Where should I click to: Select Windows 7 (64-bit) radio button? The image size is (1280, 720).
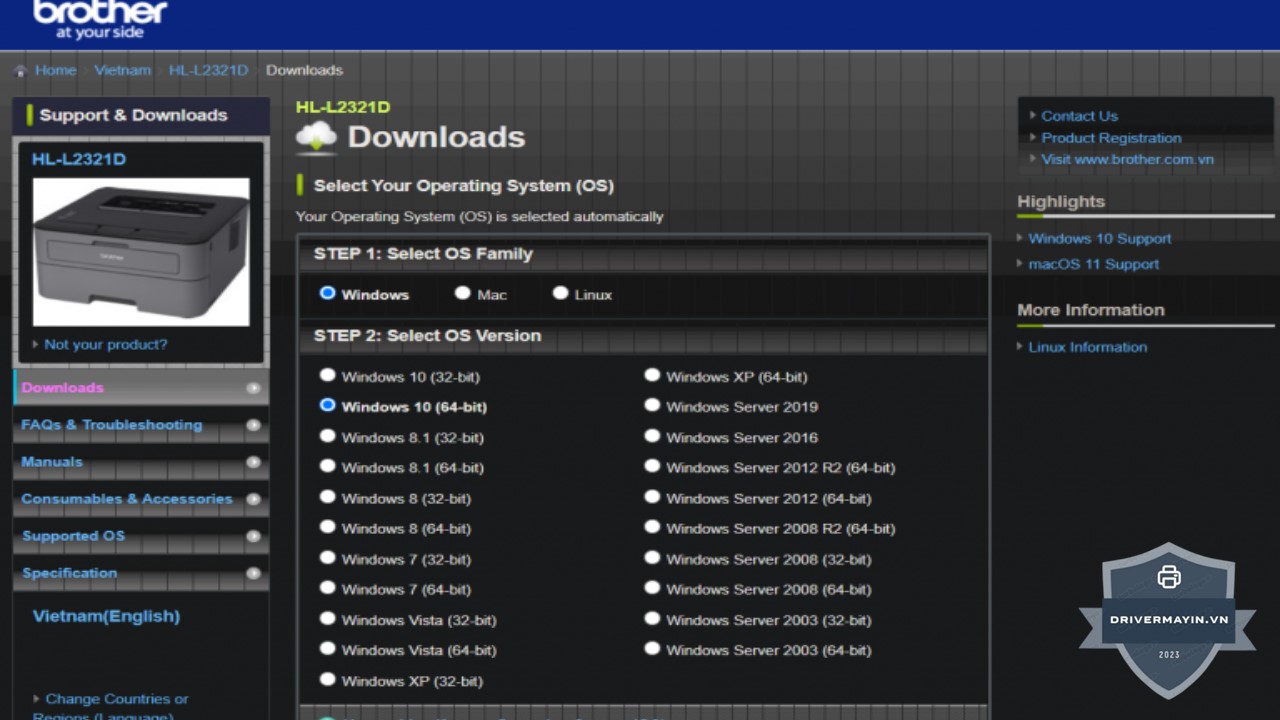click(328, 588)
